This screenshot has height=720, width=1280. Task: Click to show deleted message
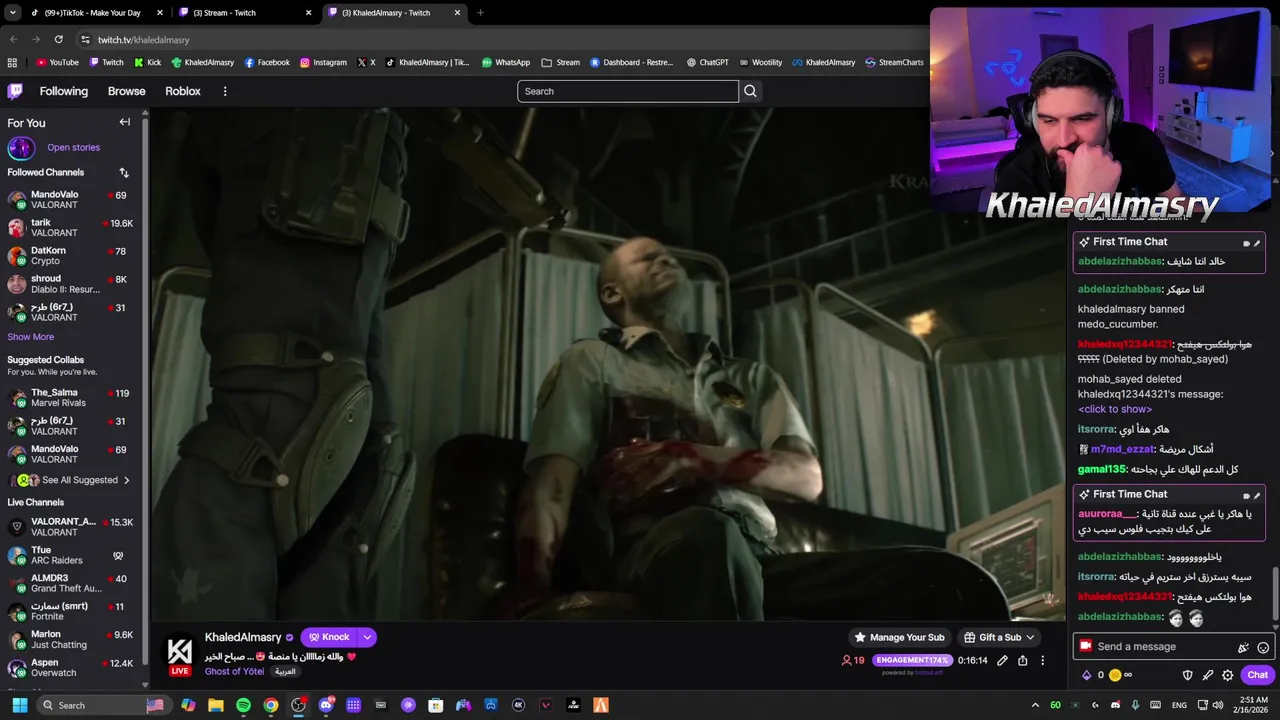1115,409
